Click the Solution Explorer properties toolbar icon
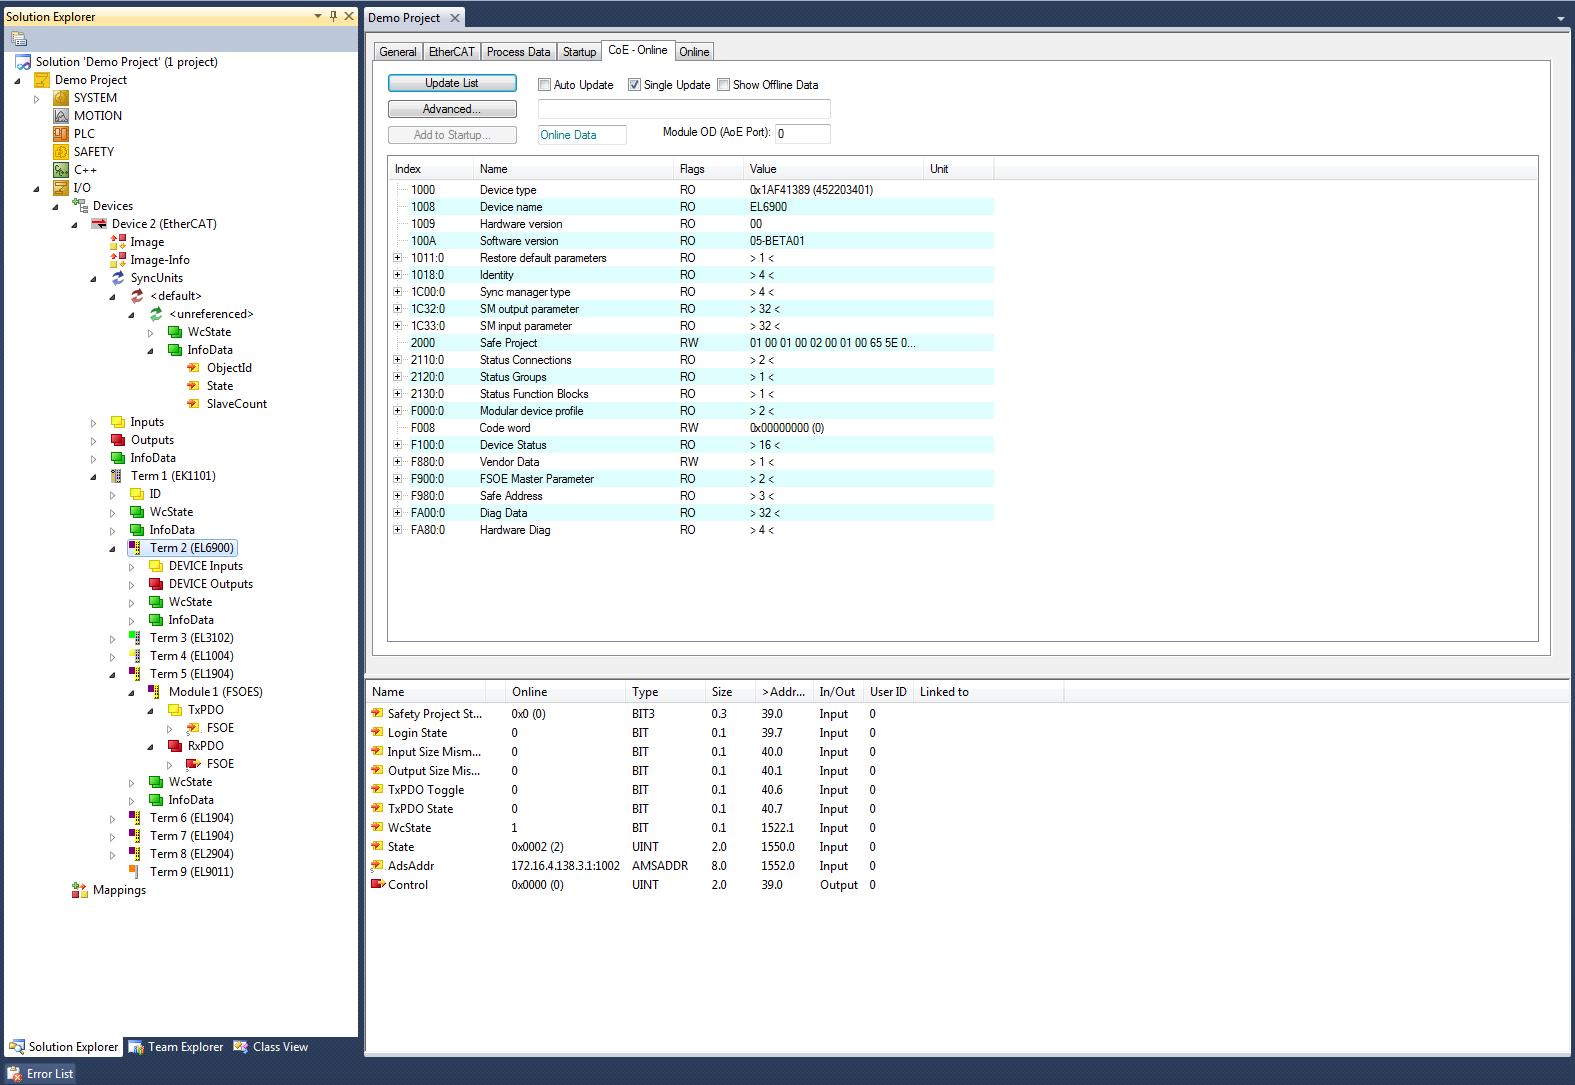The height and width of the screenshot is (1085, 1575). 19,39
